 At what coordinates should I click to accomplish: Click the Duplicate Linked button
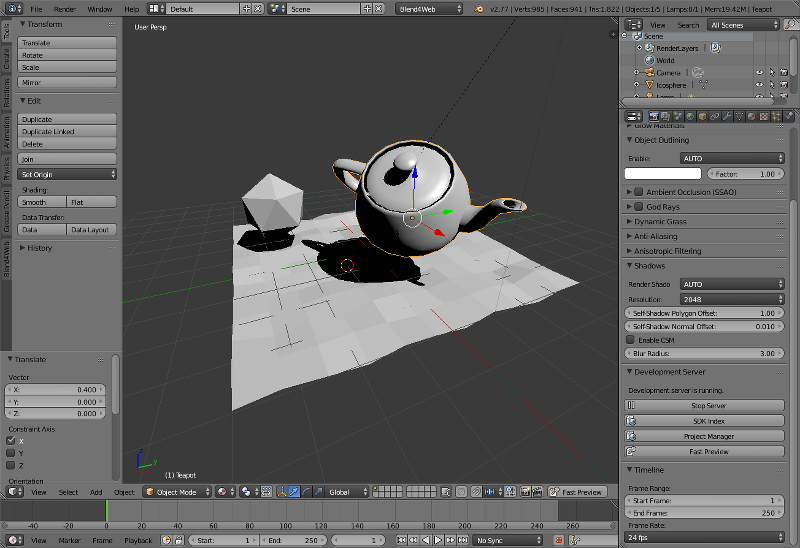click(x=67, y=132)
